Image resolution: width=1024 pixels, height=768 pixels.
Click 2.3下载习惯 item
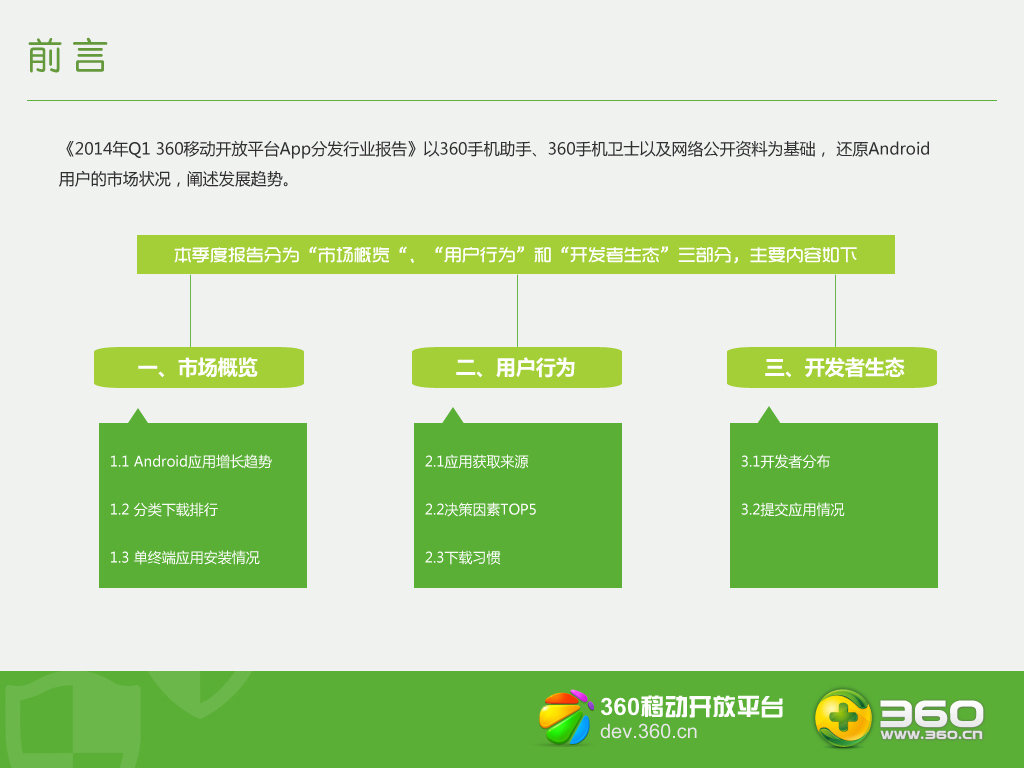[463, 558]
